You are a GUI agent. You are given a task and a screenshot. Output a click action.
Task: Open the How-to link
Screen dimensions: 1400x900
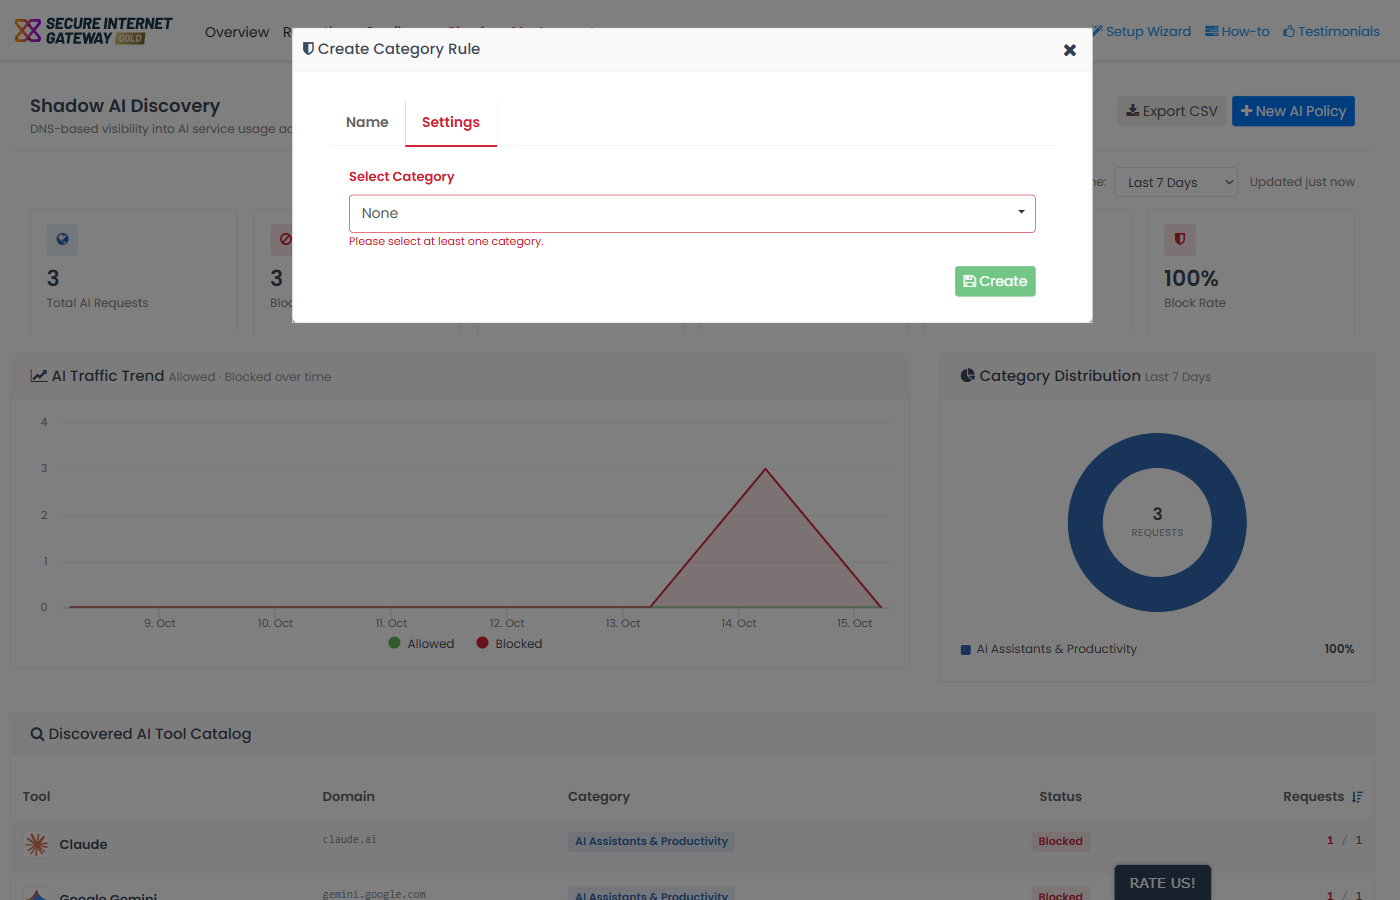(x=1237, y=31)
